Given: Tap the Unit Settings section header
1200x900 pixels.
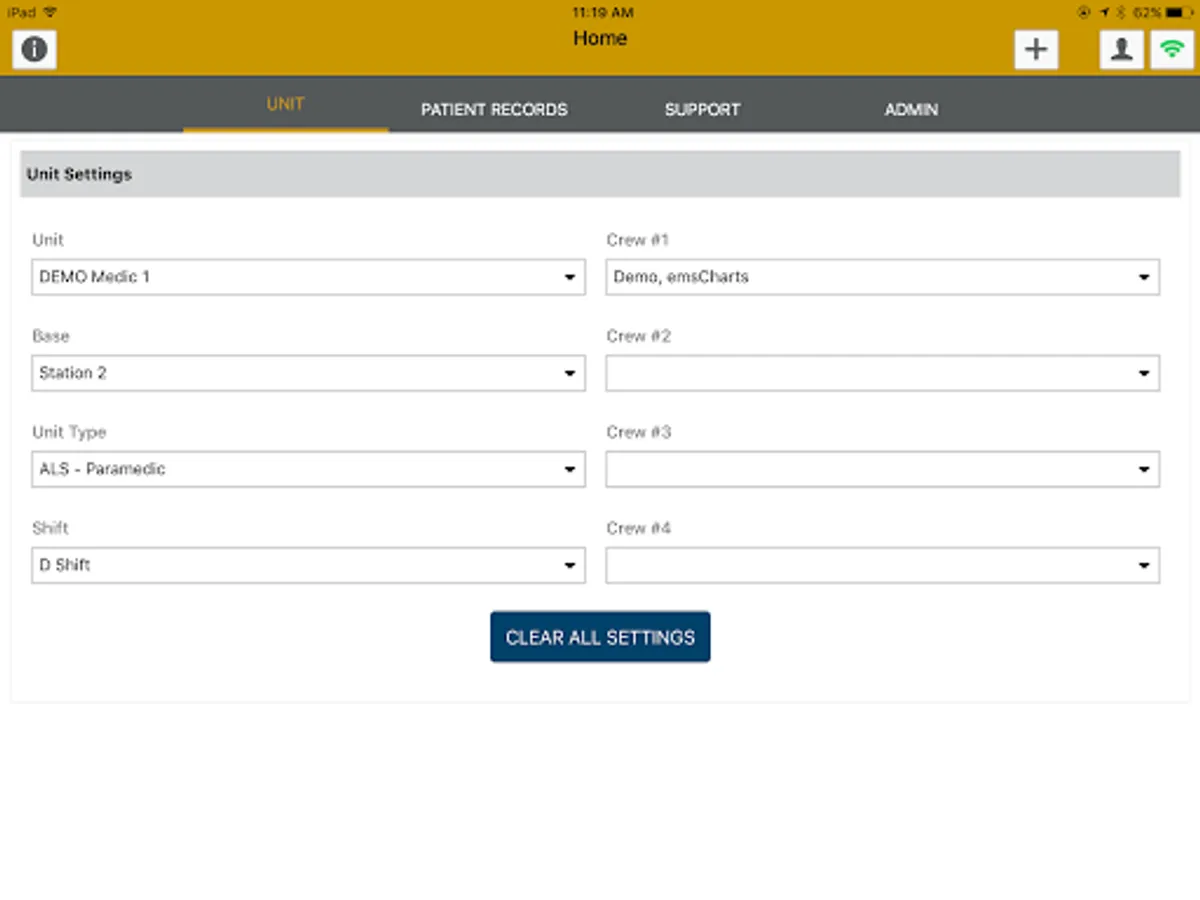Looking at the screenshot, I should point(600,174).
